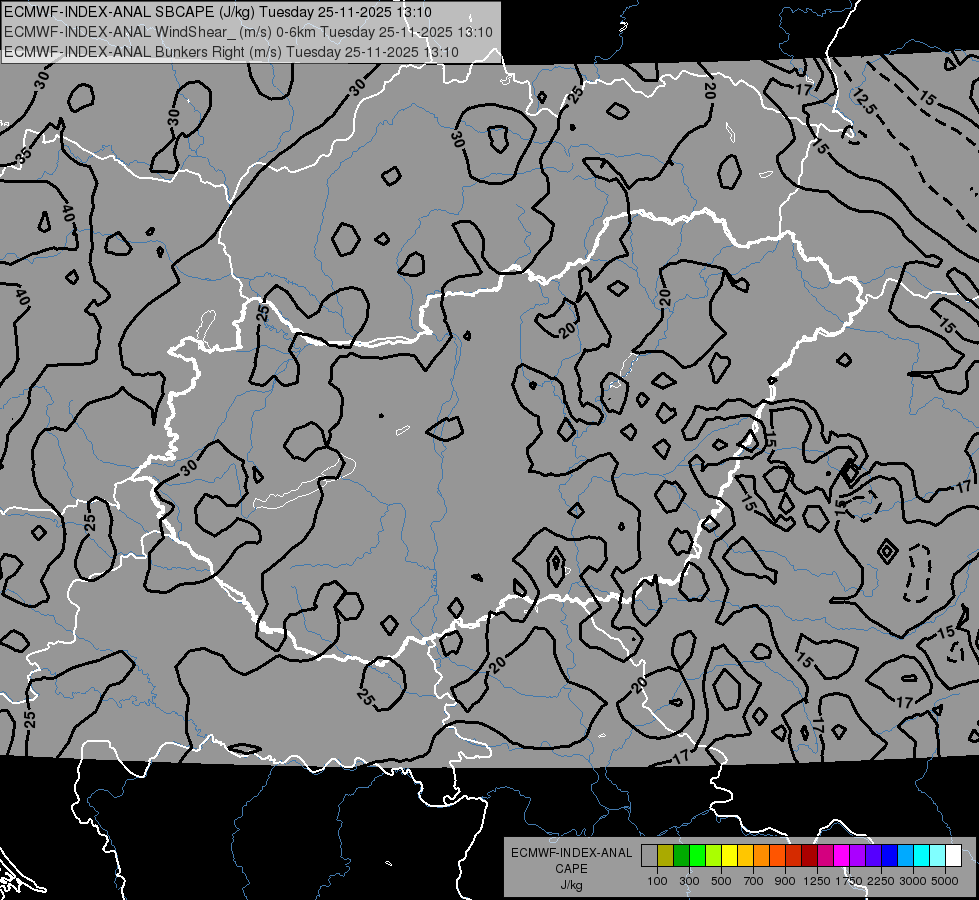Select the sky blue legend swatch
979x900 pixels.
(x=905, y=856)
